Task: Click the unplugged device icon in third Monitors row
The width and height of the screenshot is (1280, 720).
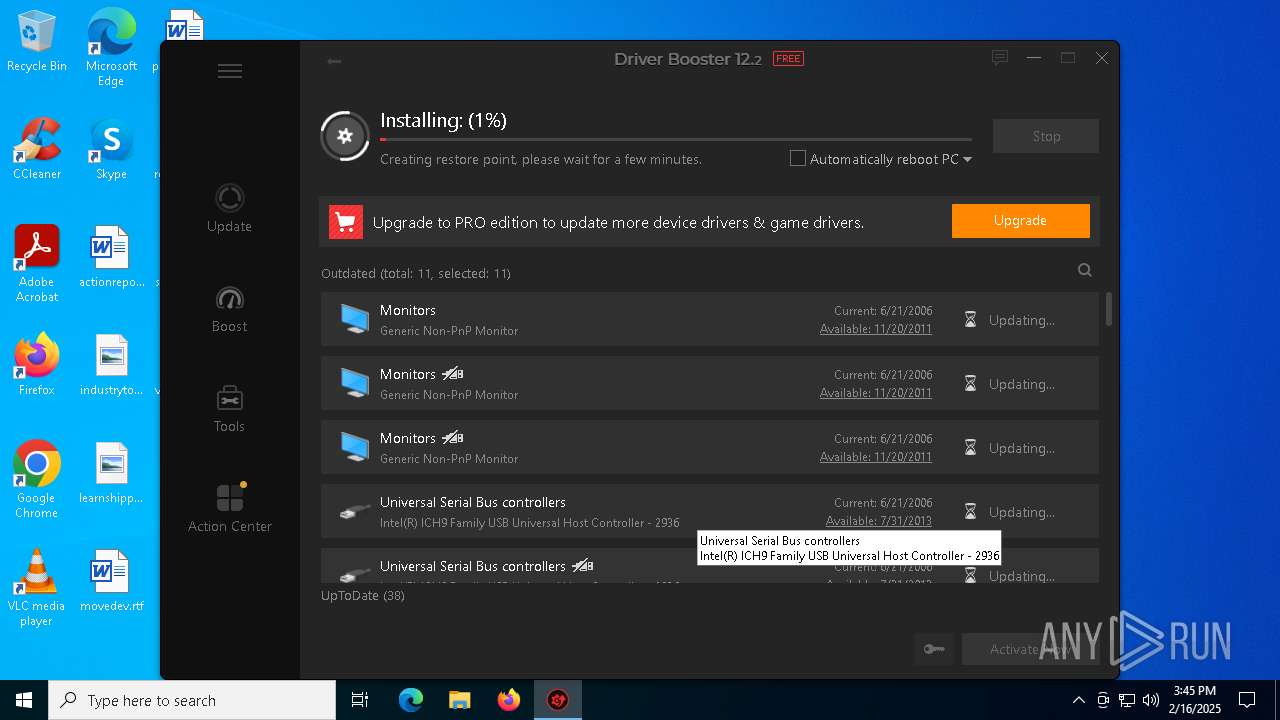Action: [x=453, y=438]
